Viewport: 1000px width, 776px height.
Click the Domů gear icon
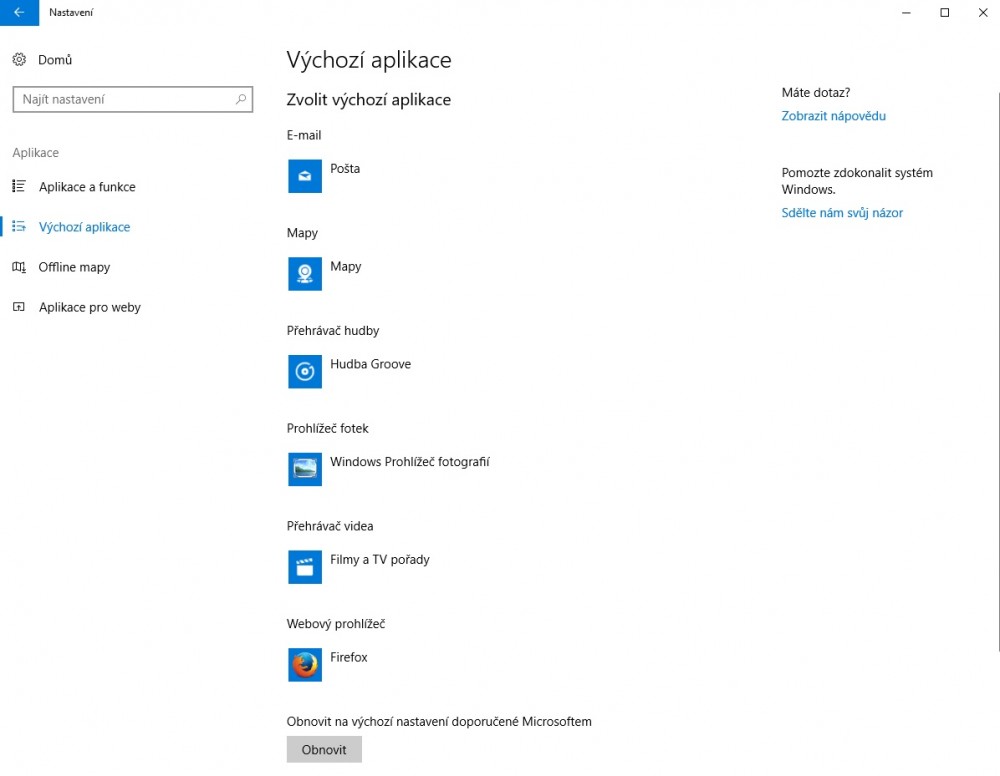point(20,60)
